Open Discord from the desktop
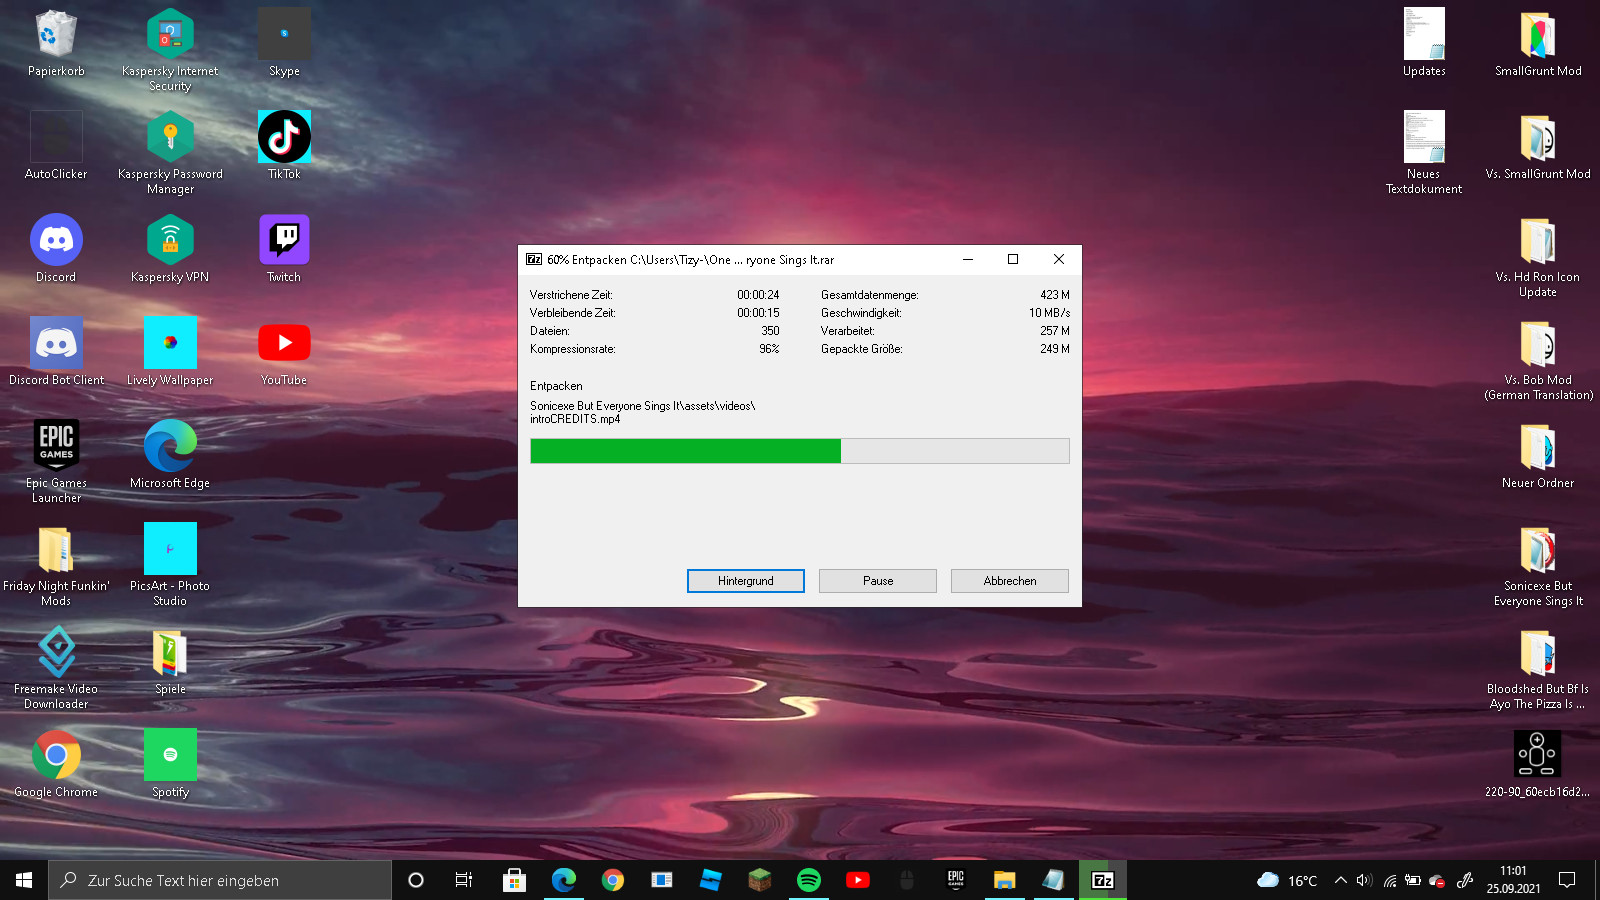This screenshot has width=1600, height=900. point(56,240)
